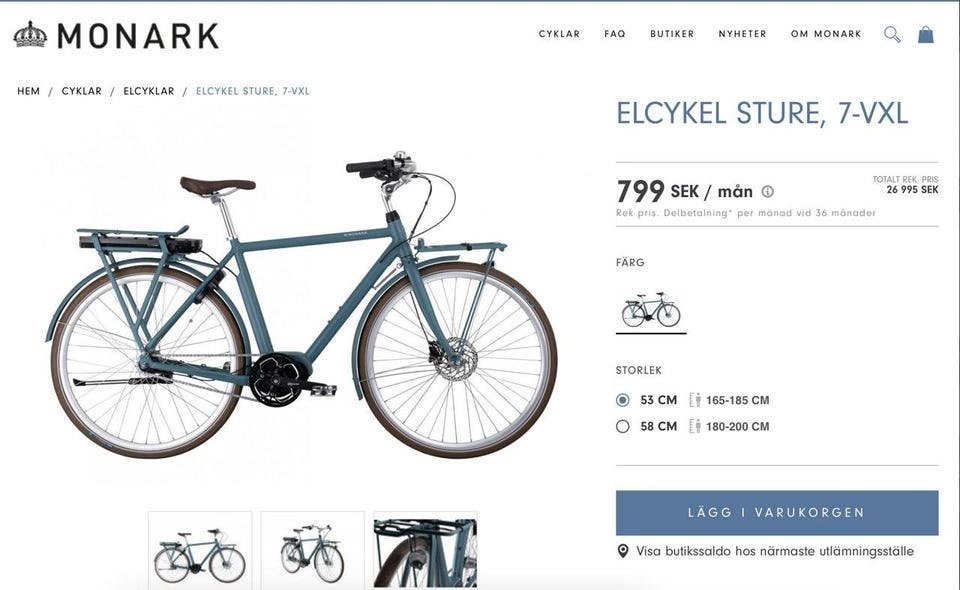Open the search magnifier icon
The width and height of the screenshot is (960, 590).
pyautogui.click(x=892, y=35)
